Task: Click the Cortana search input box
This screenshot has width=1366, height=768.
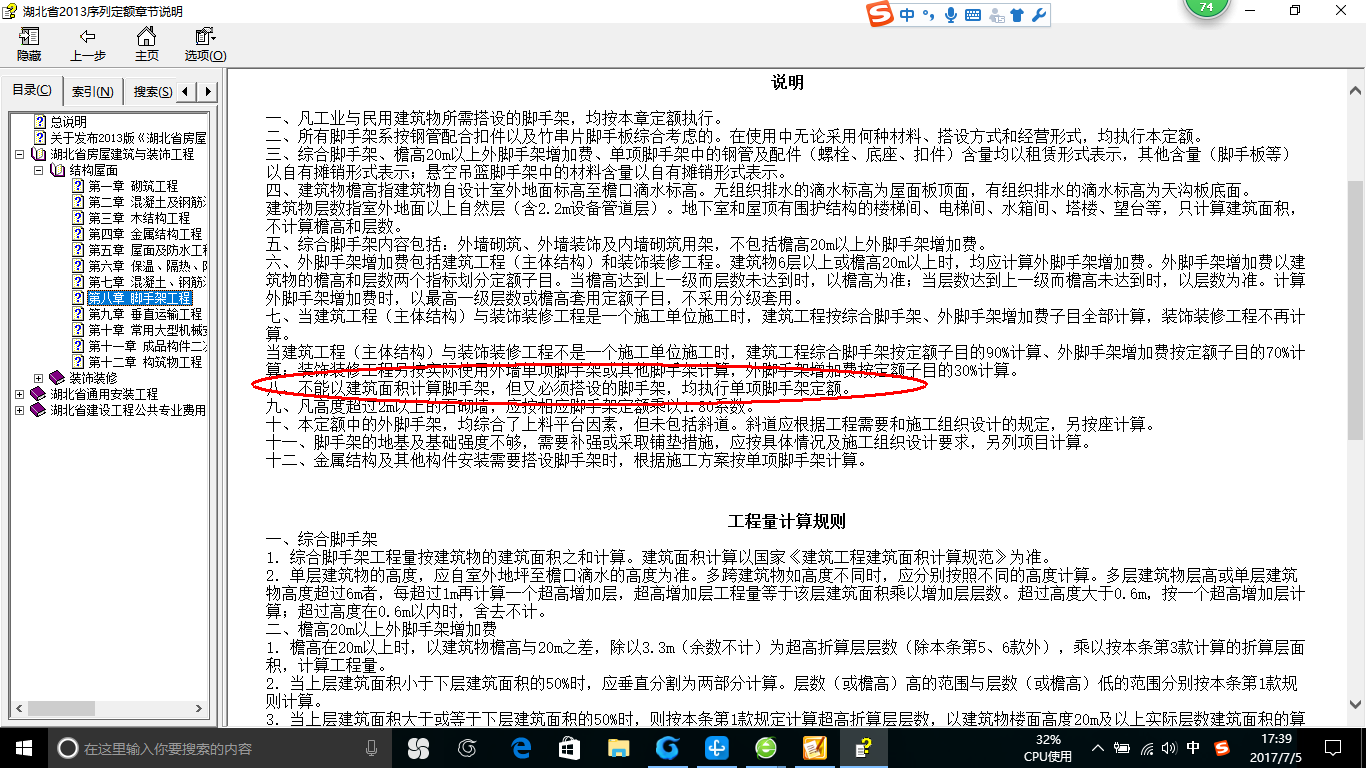Action: (220, 748)
